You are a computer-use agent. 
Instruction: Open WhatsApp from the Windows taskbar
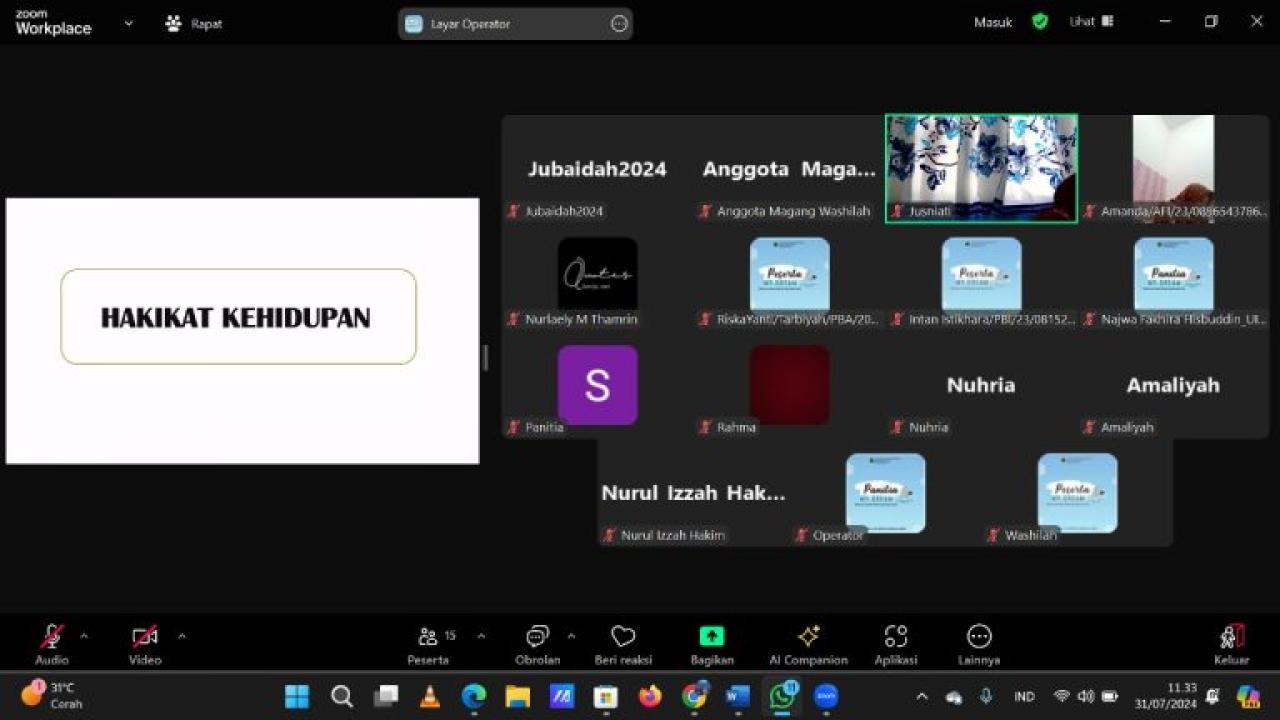(782, 696)
